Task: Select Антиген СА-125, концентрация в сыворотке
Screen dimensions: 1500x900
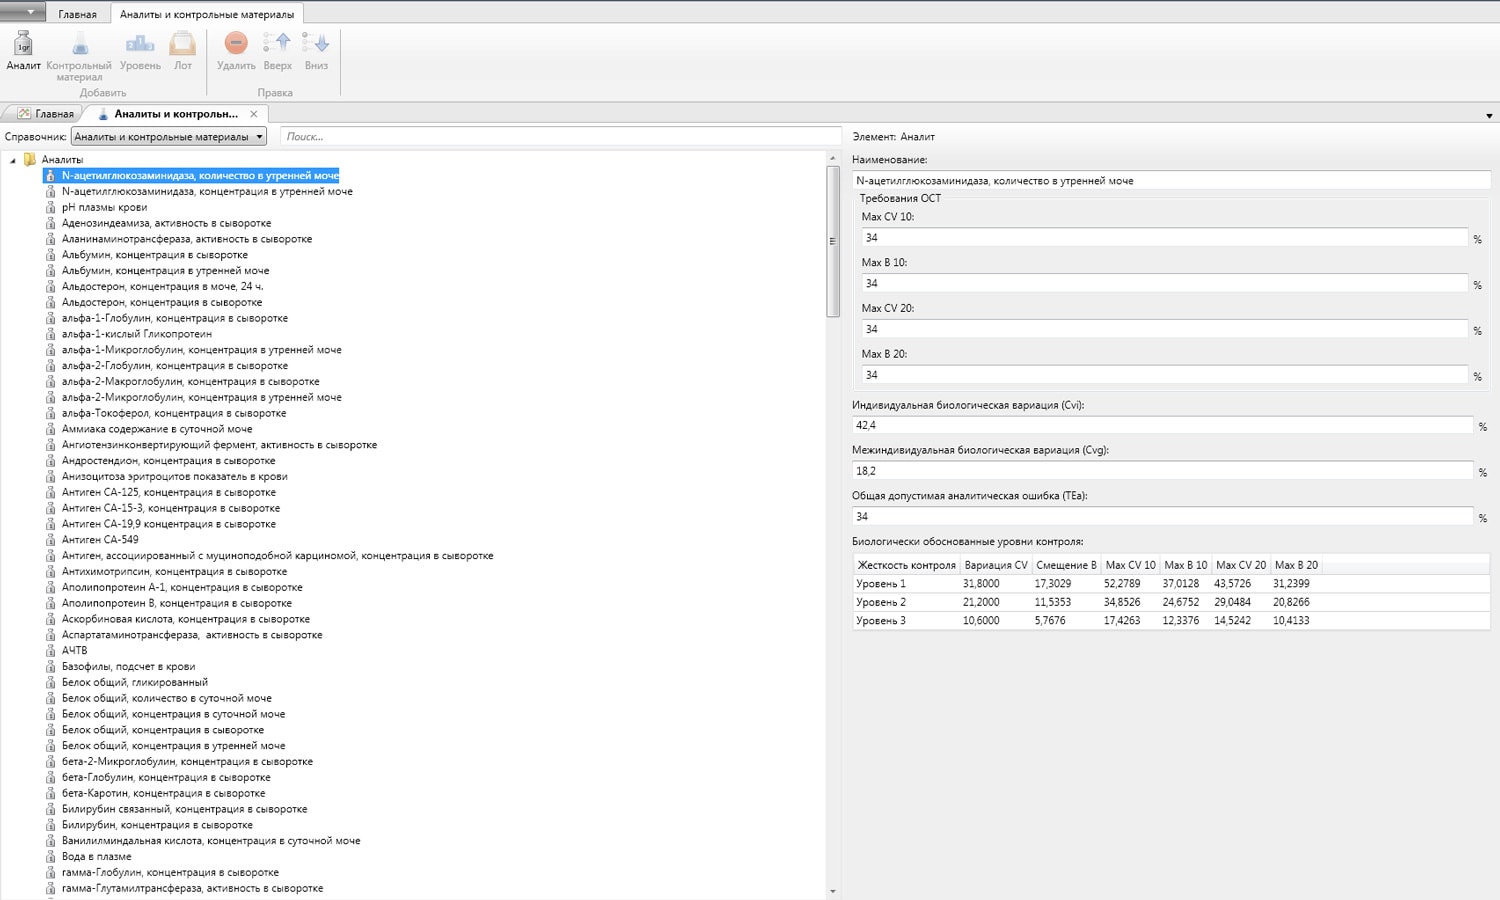Action: coord(169,492)
